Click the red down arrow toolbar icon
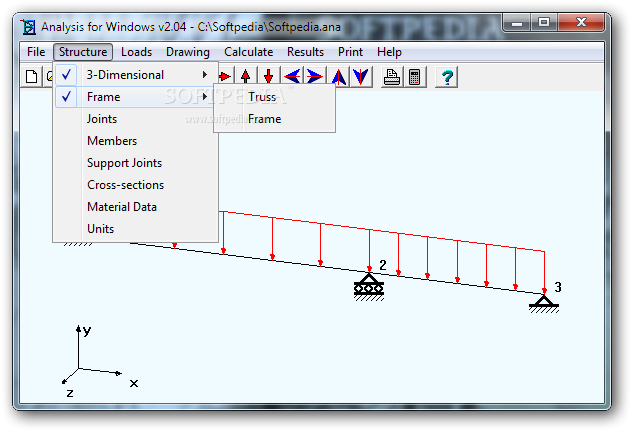The height and width of the screenshot is (431, 632). 268,76
